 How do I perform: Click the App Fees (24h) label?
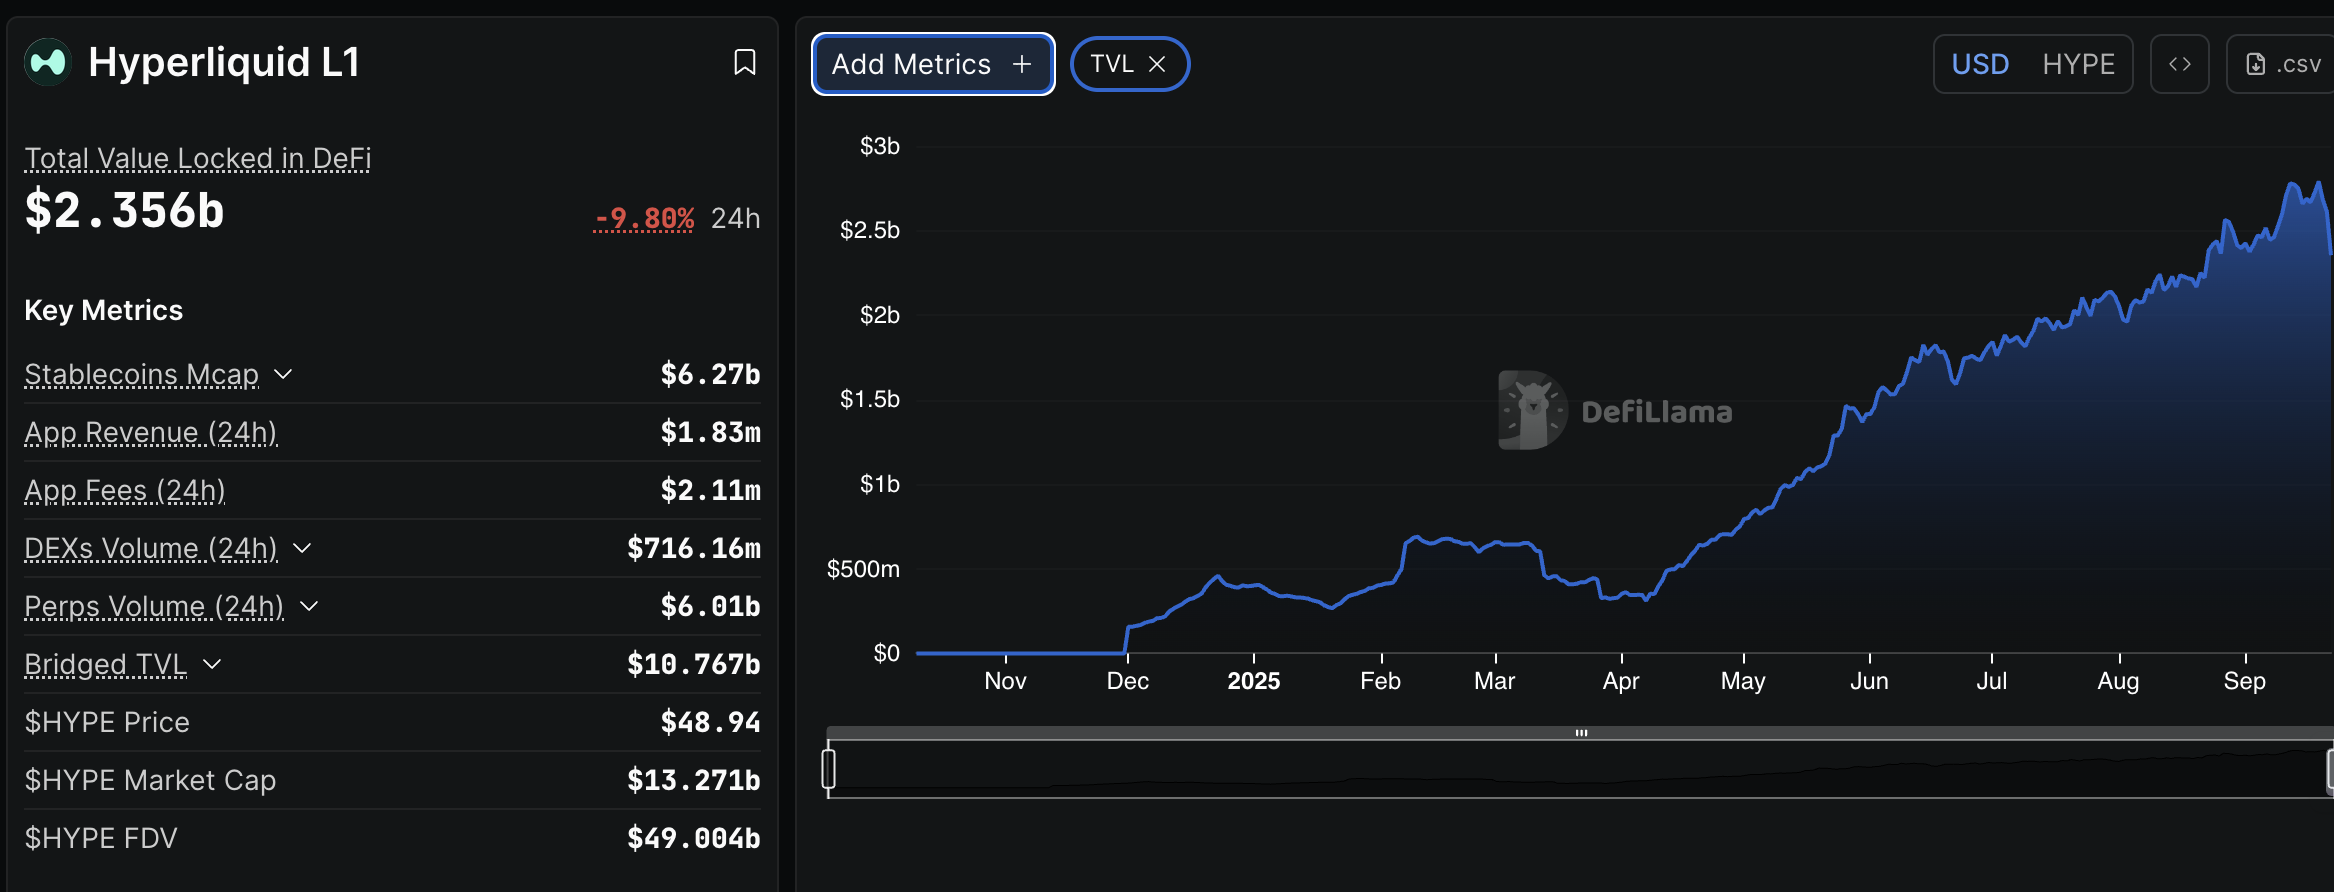click(x=124, y=490)
